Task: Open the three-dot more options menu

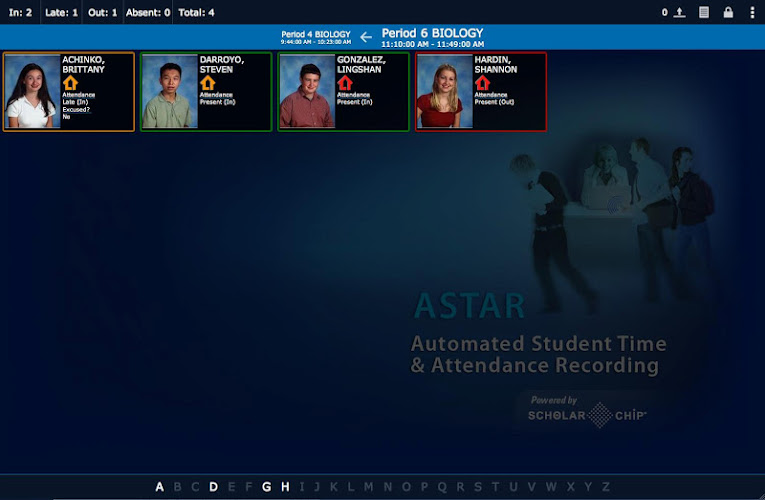Action: 752,13
